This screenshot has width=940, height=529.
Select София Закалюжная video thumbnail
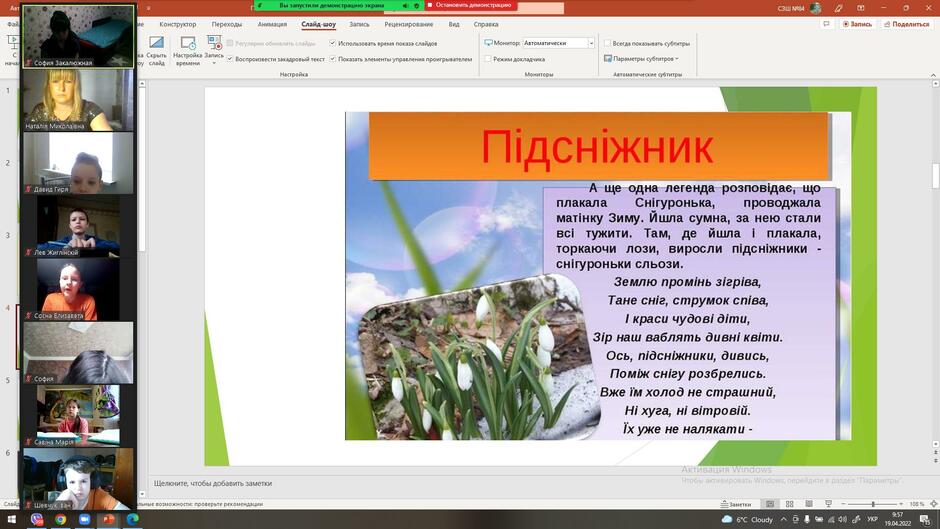tap(78, 35)
